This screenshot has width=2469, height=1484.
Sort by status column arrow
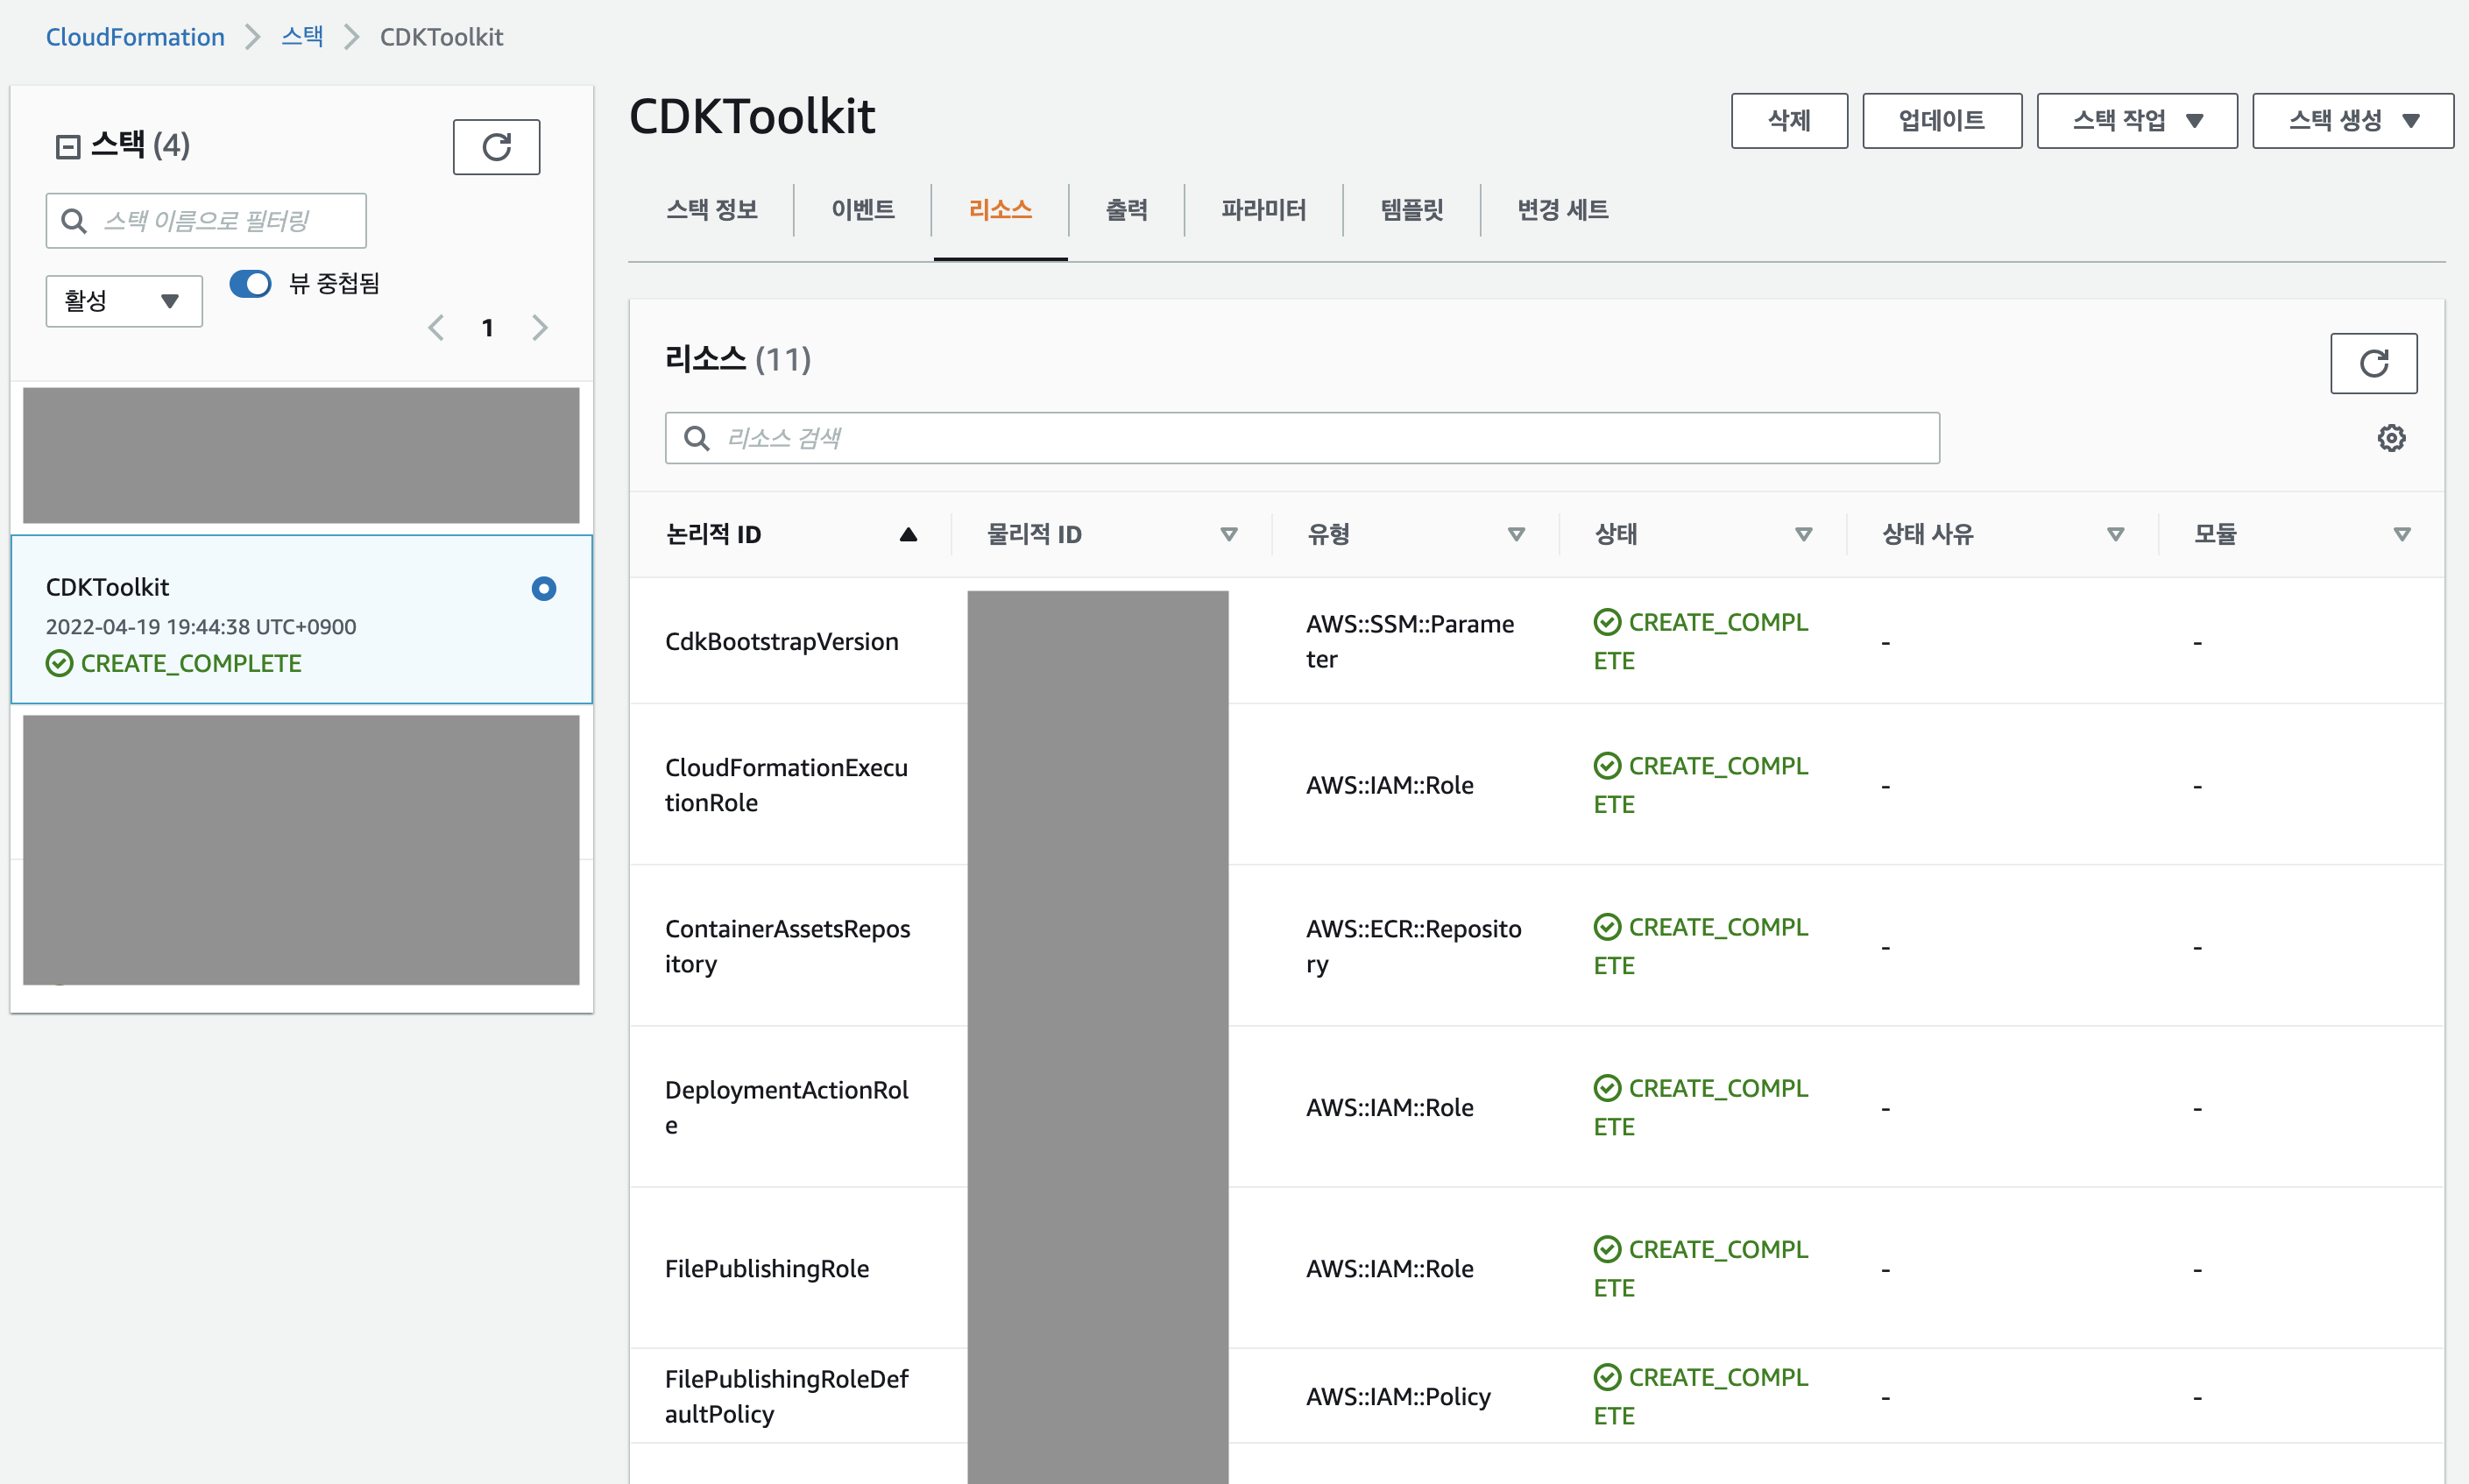tap(1803, 535)
